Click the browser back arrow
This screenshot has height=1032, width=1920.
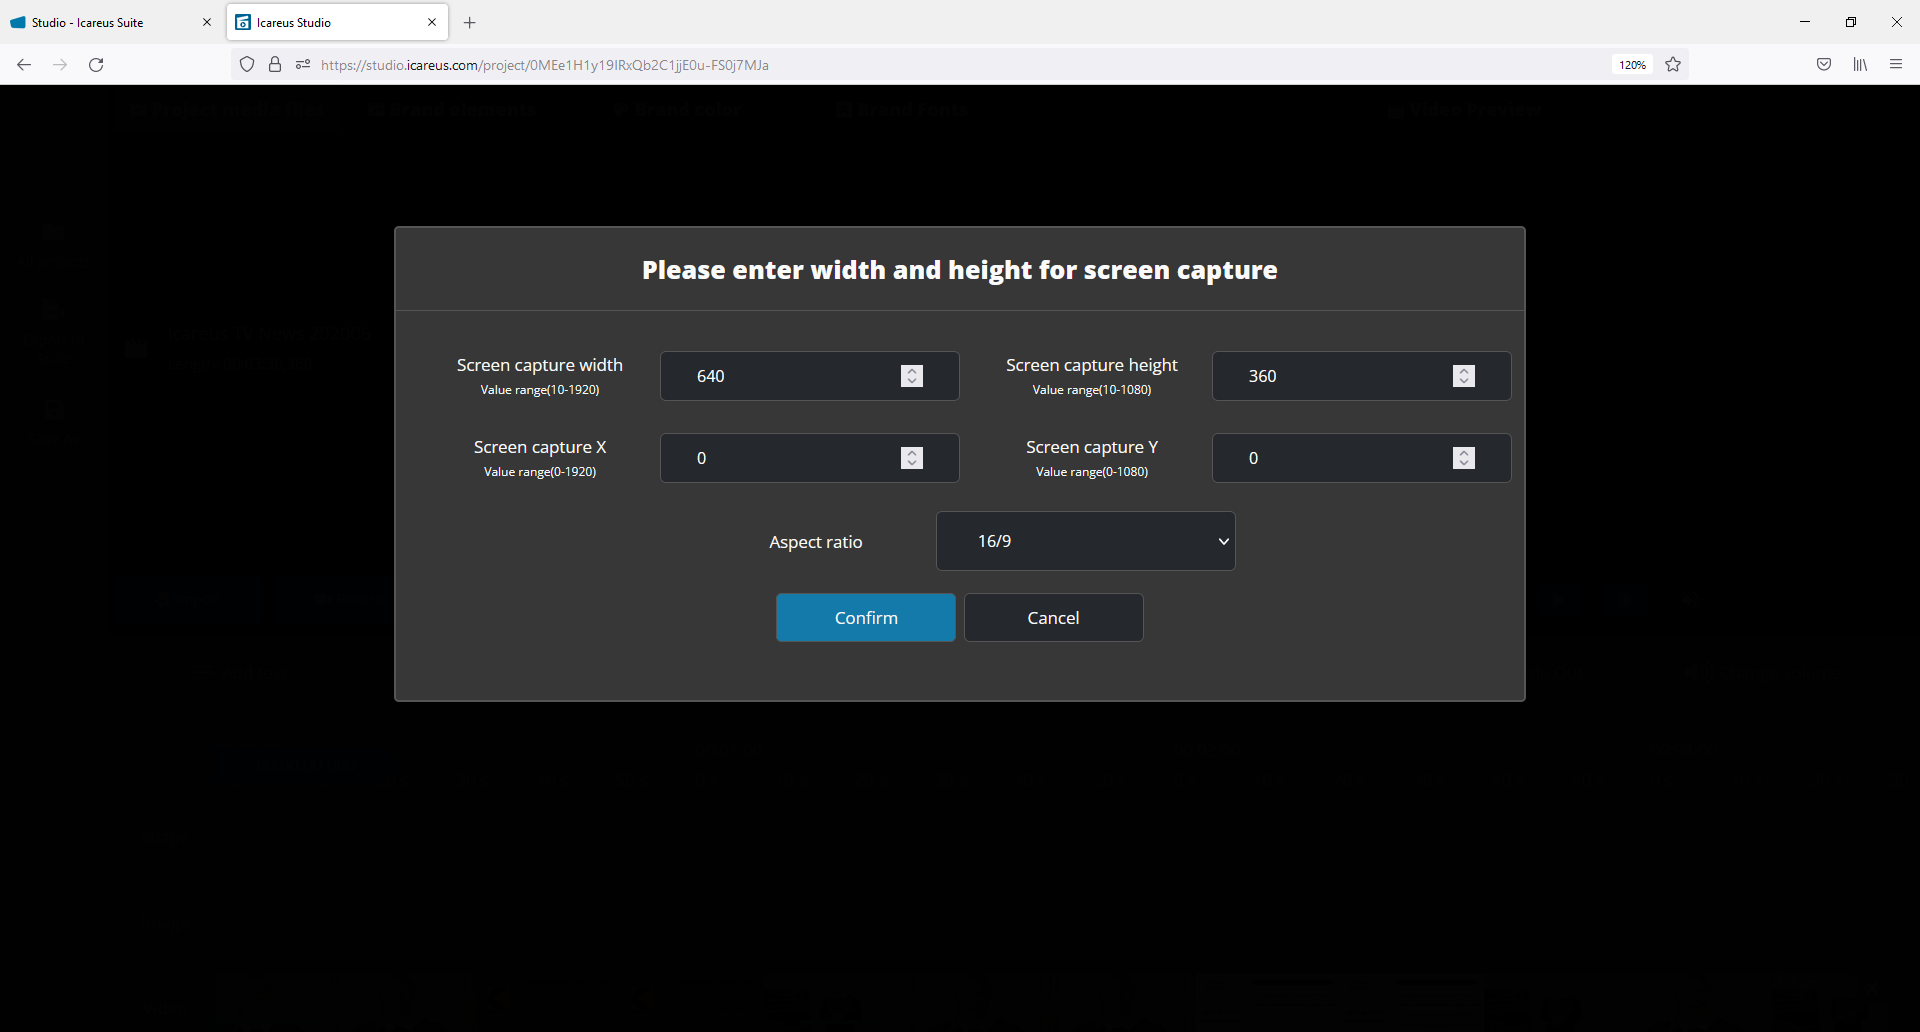point(24,65)
